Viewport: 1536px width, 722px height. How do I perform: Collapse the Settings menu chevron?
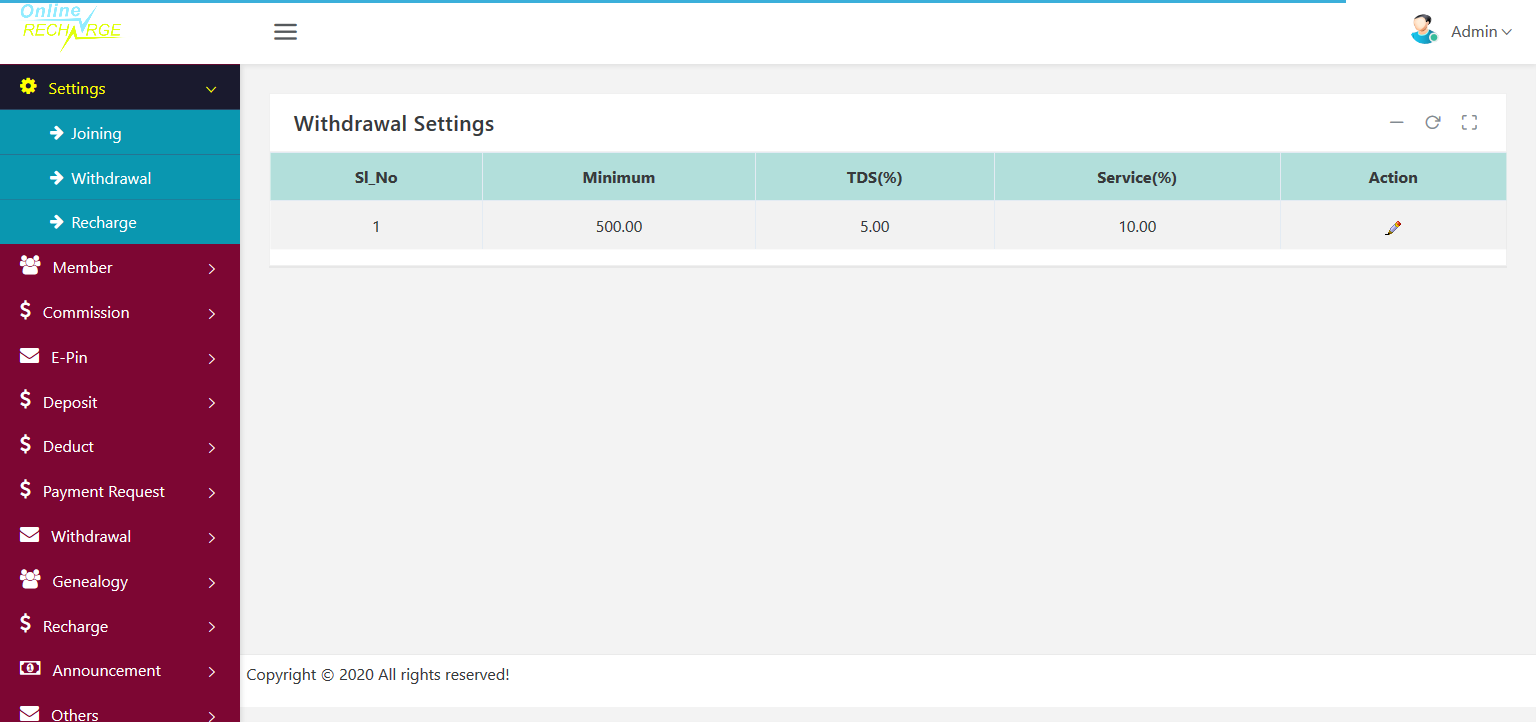211,90
